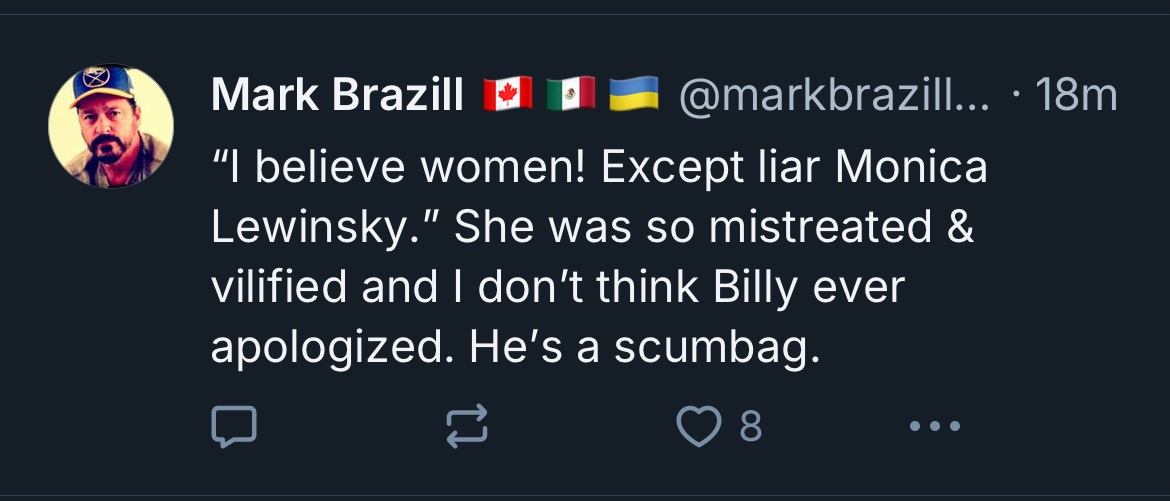Click the like count number 8
The height and width of the screenshot is (501, 1170).
(750, 427)
